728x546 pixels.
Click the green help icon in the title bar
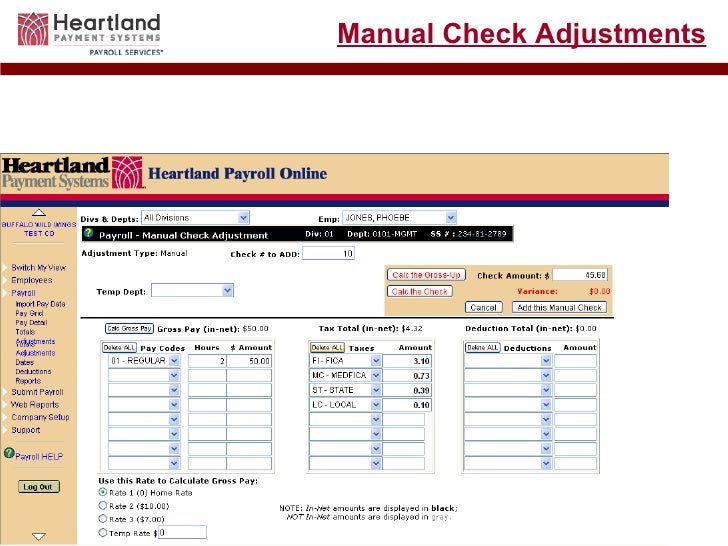coord(88,233)
